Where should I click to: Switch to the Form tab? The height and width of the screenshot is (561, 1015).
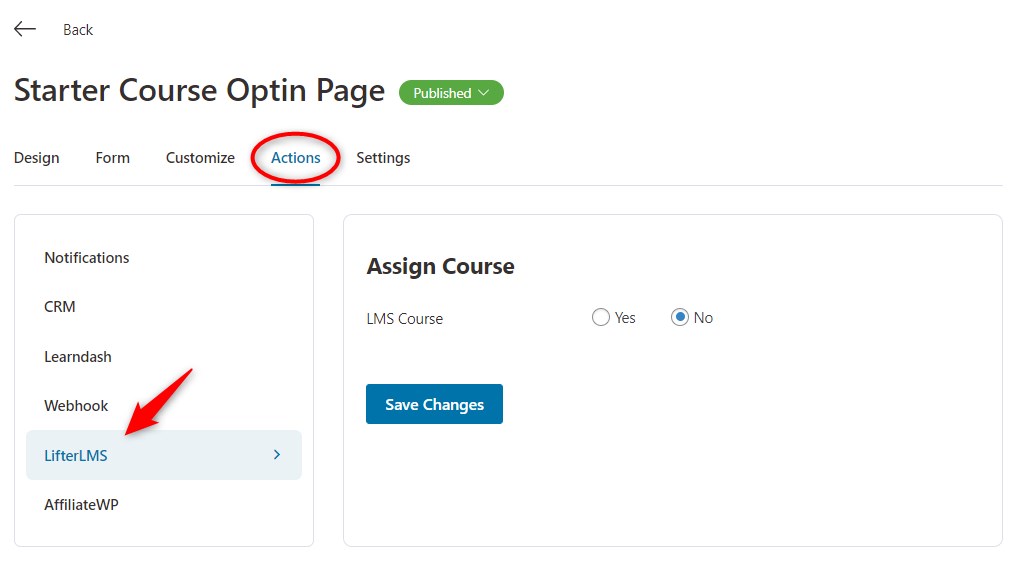(x=113, y=158)
